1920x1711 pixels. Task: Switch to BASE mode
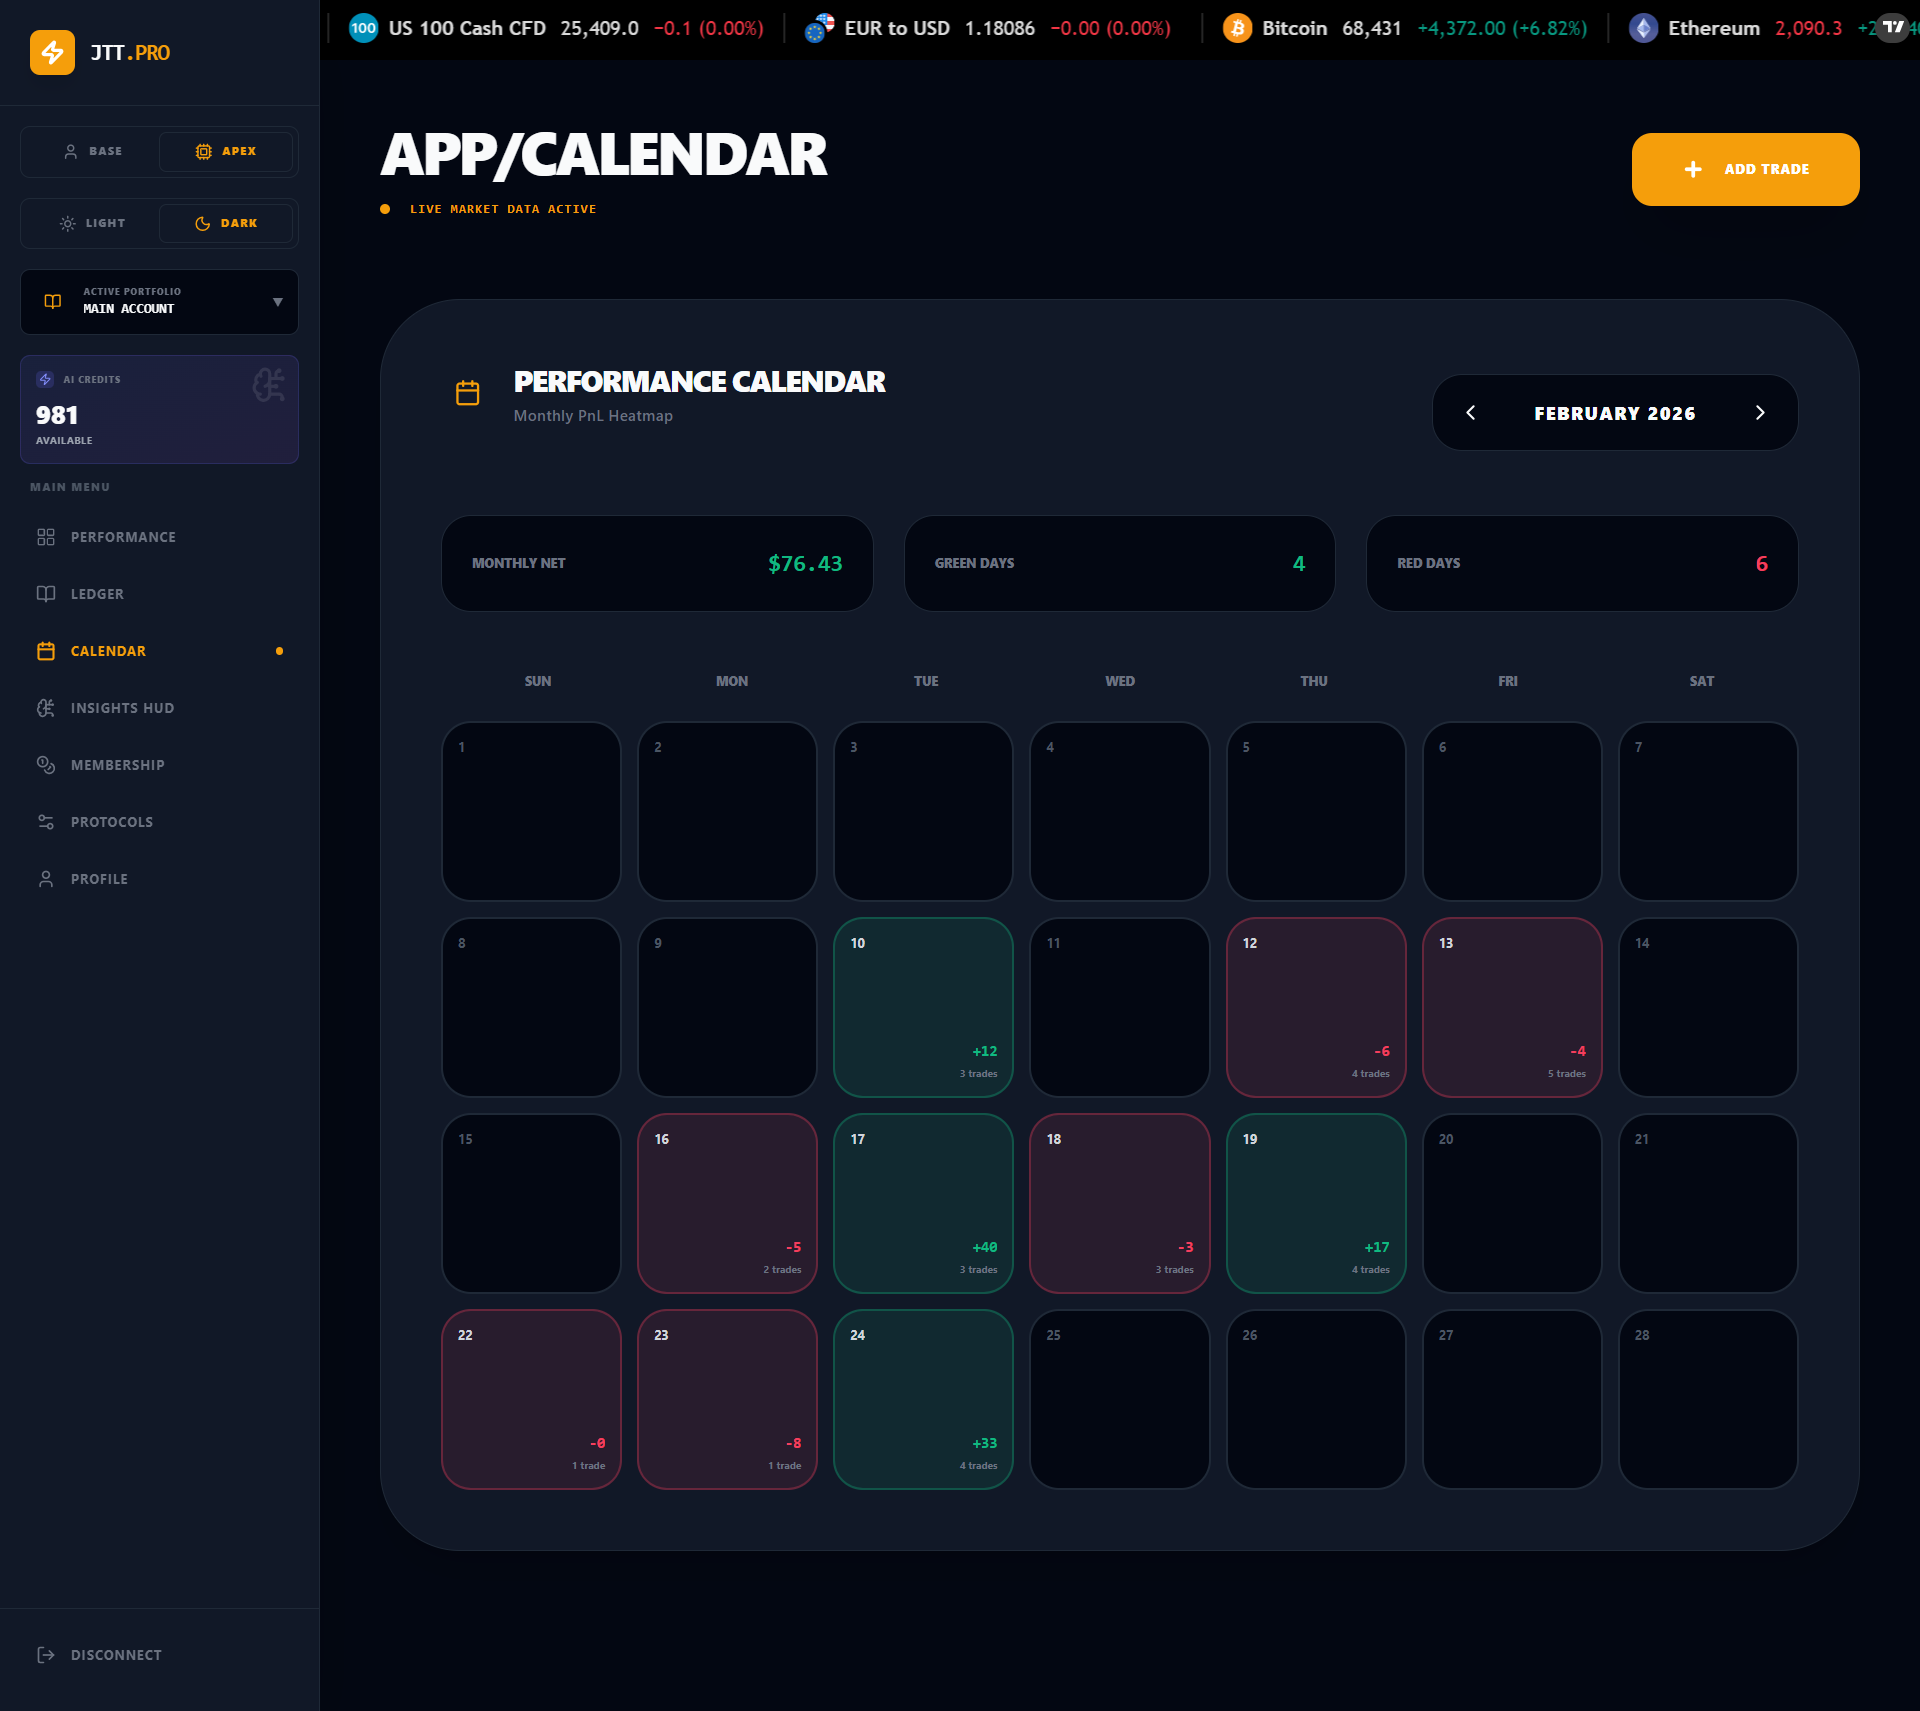(92, 151)
